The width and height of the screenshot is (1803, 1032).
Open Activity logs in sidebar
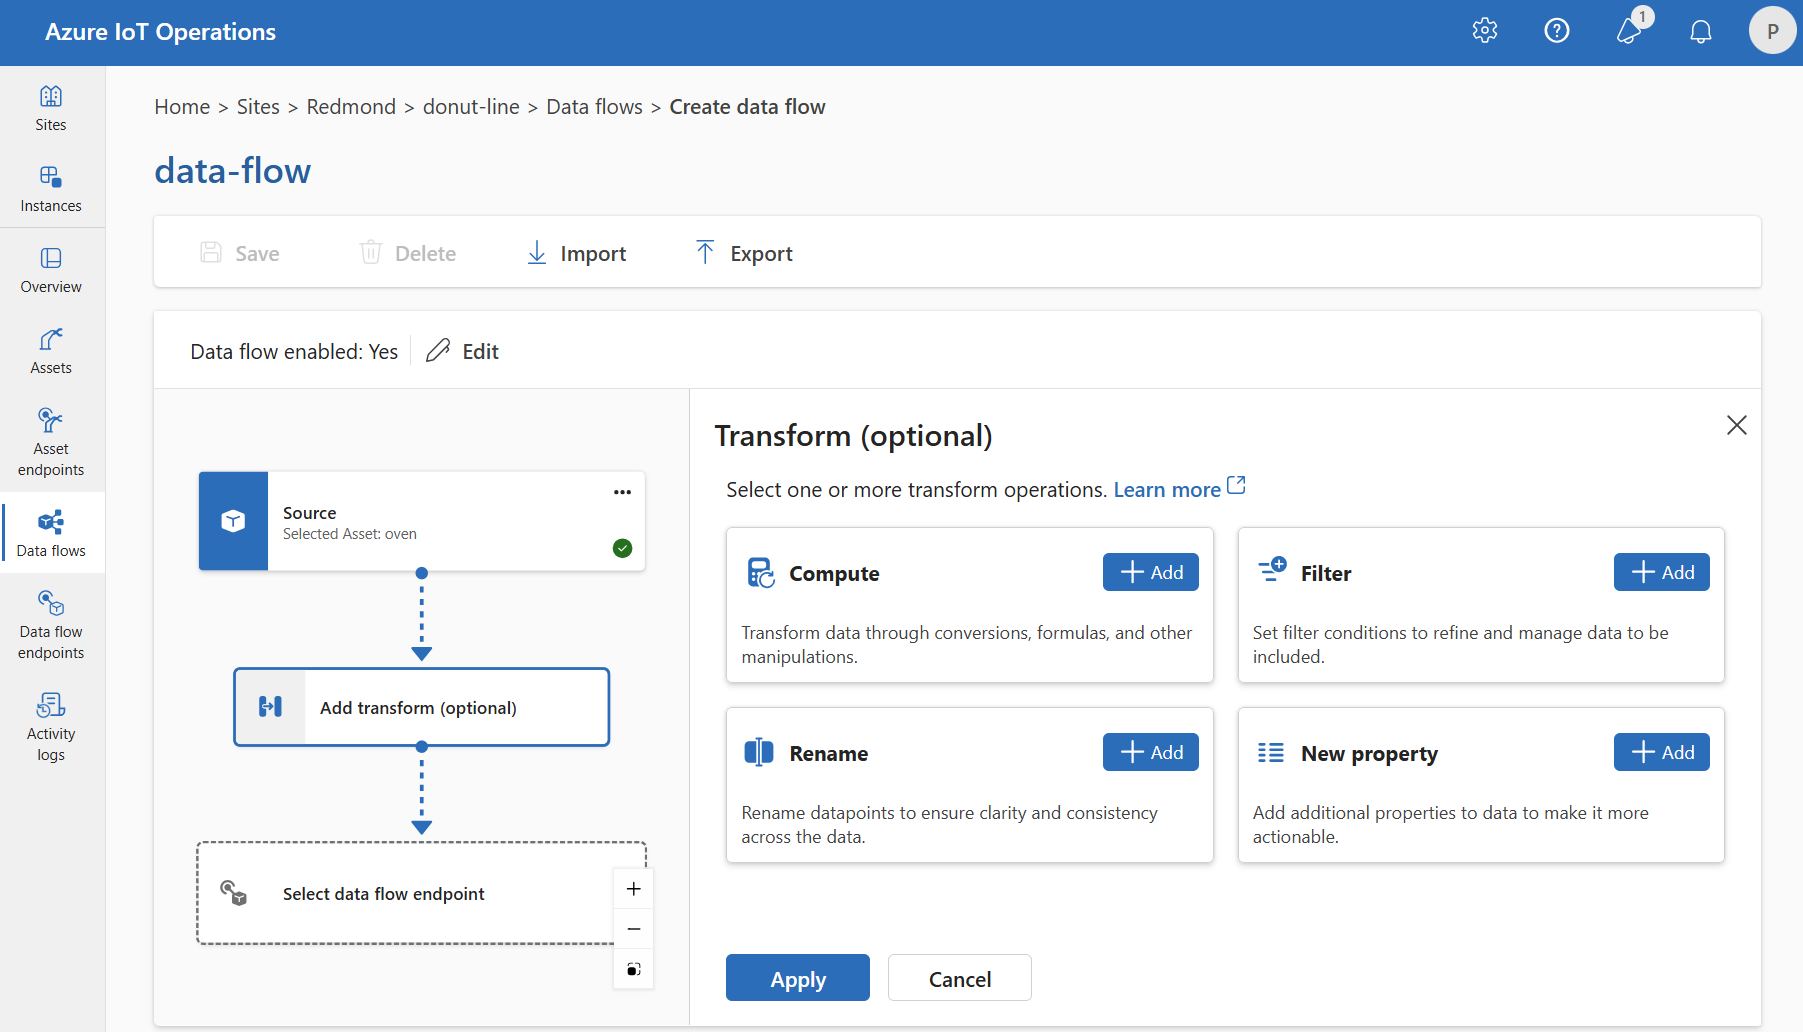tap(51, 727)
